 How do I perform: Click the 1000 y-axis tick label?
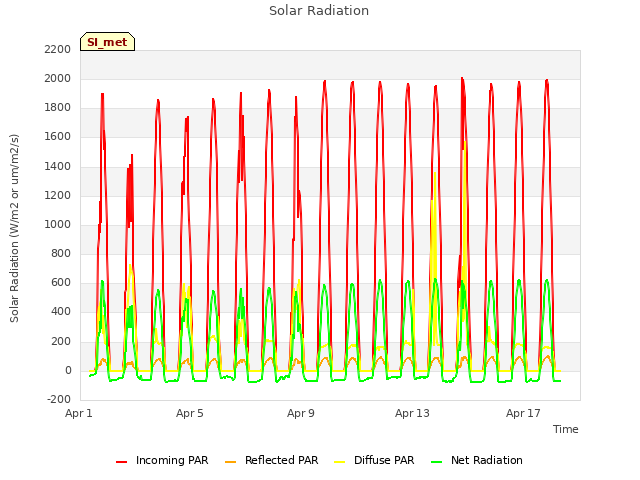tap(58, 224)
